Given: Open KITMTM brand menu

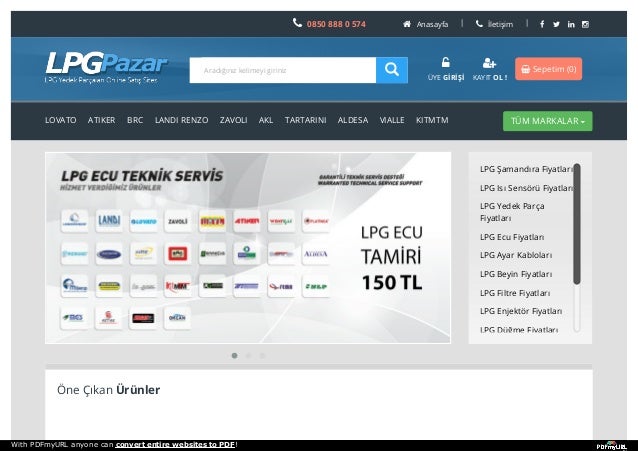Looking at the screenshot, I should click(x=432, y=120).
